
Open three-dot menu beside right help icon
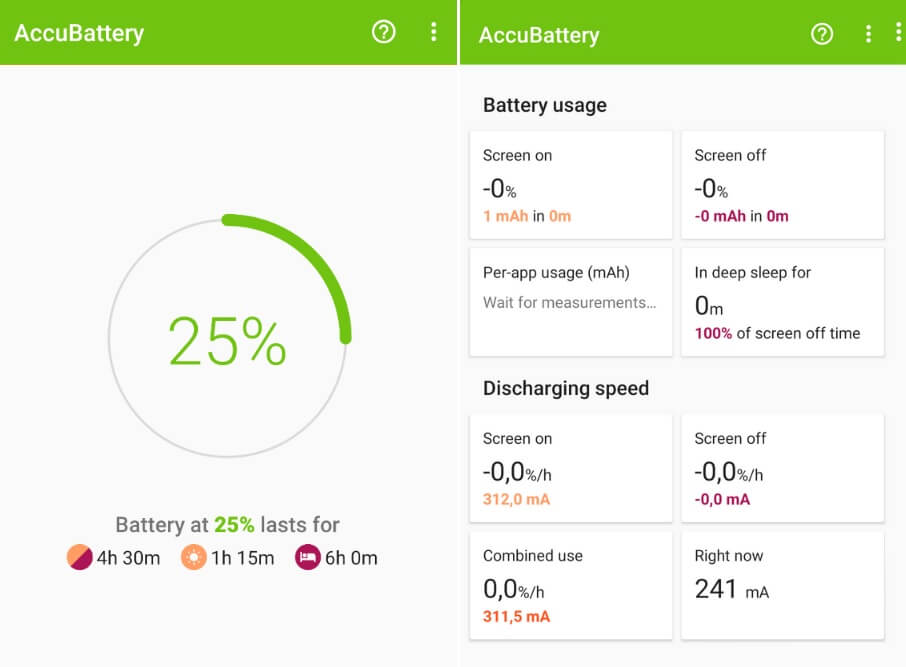(x=868, y=34)
